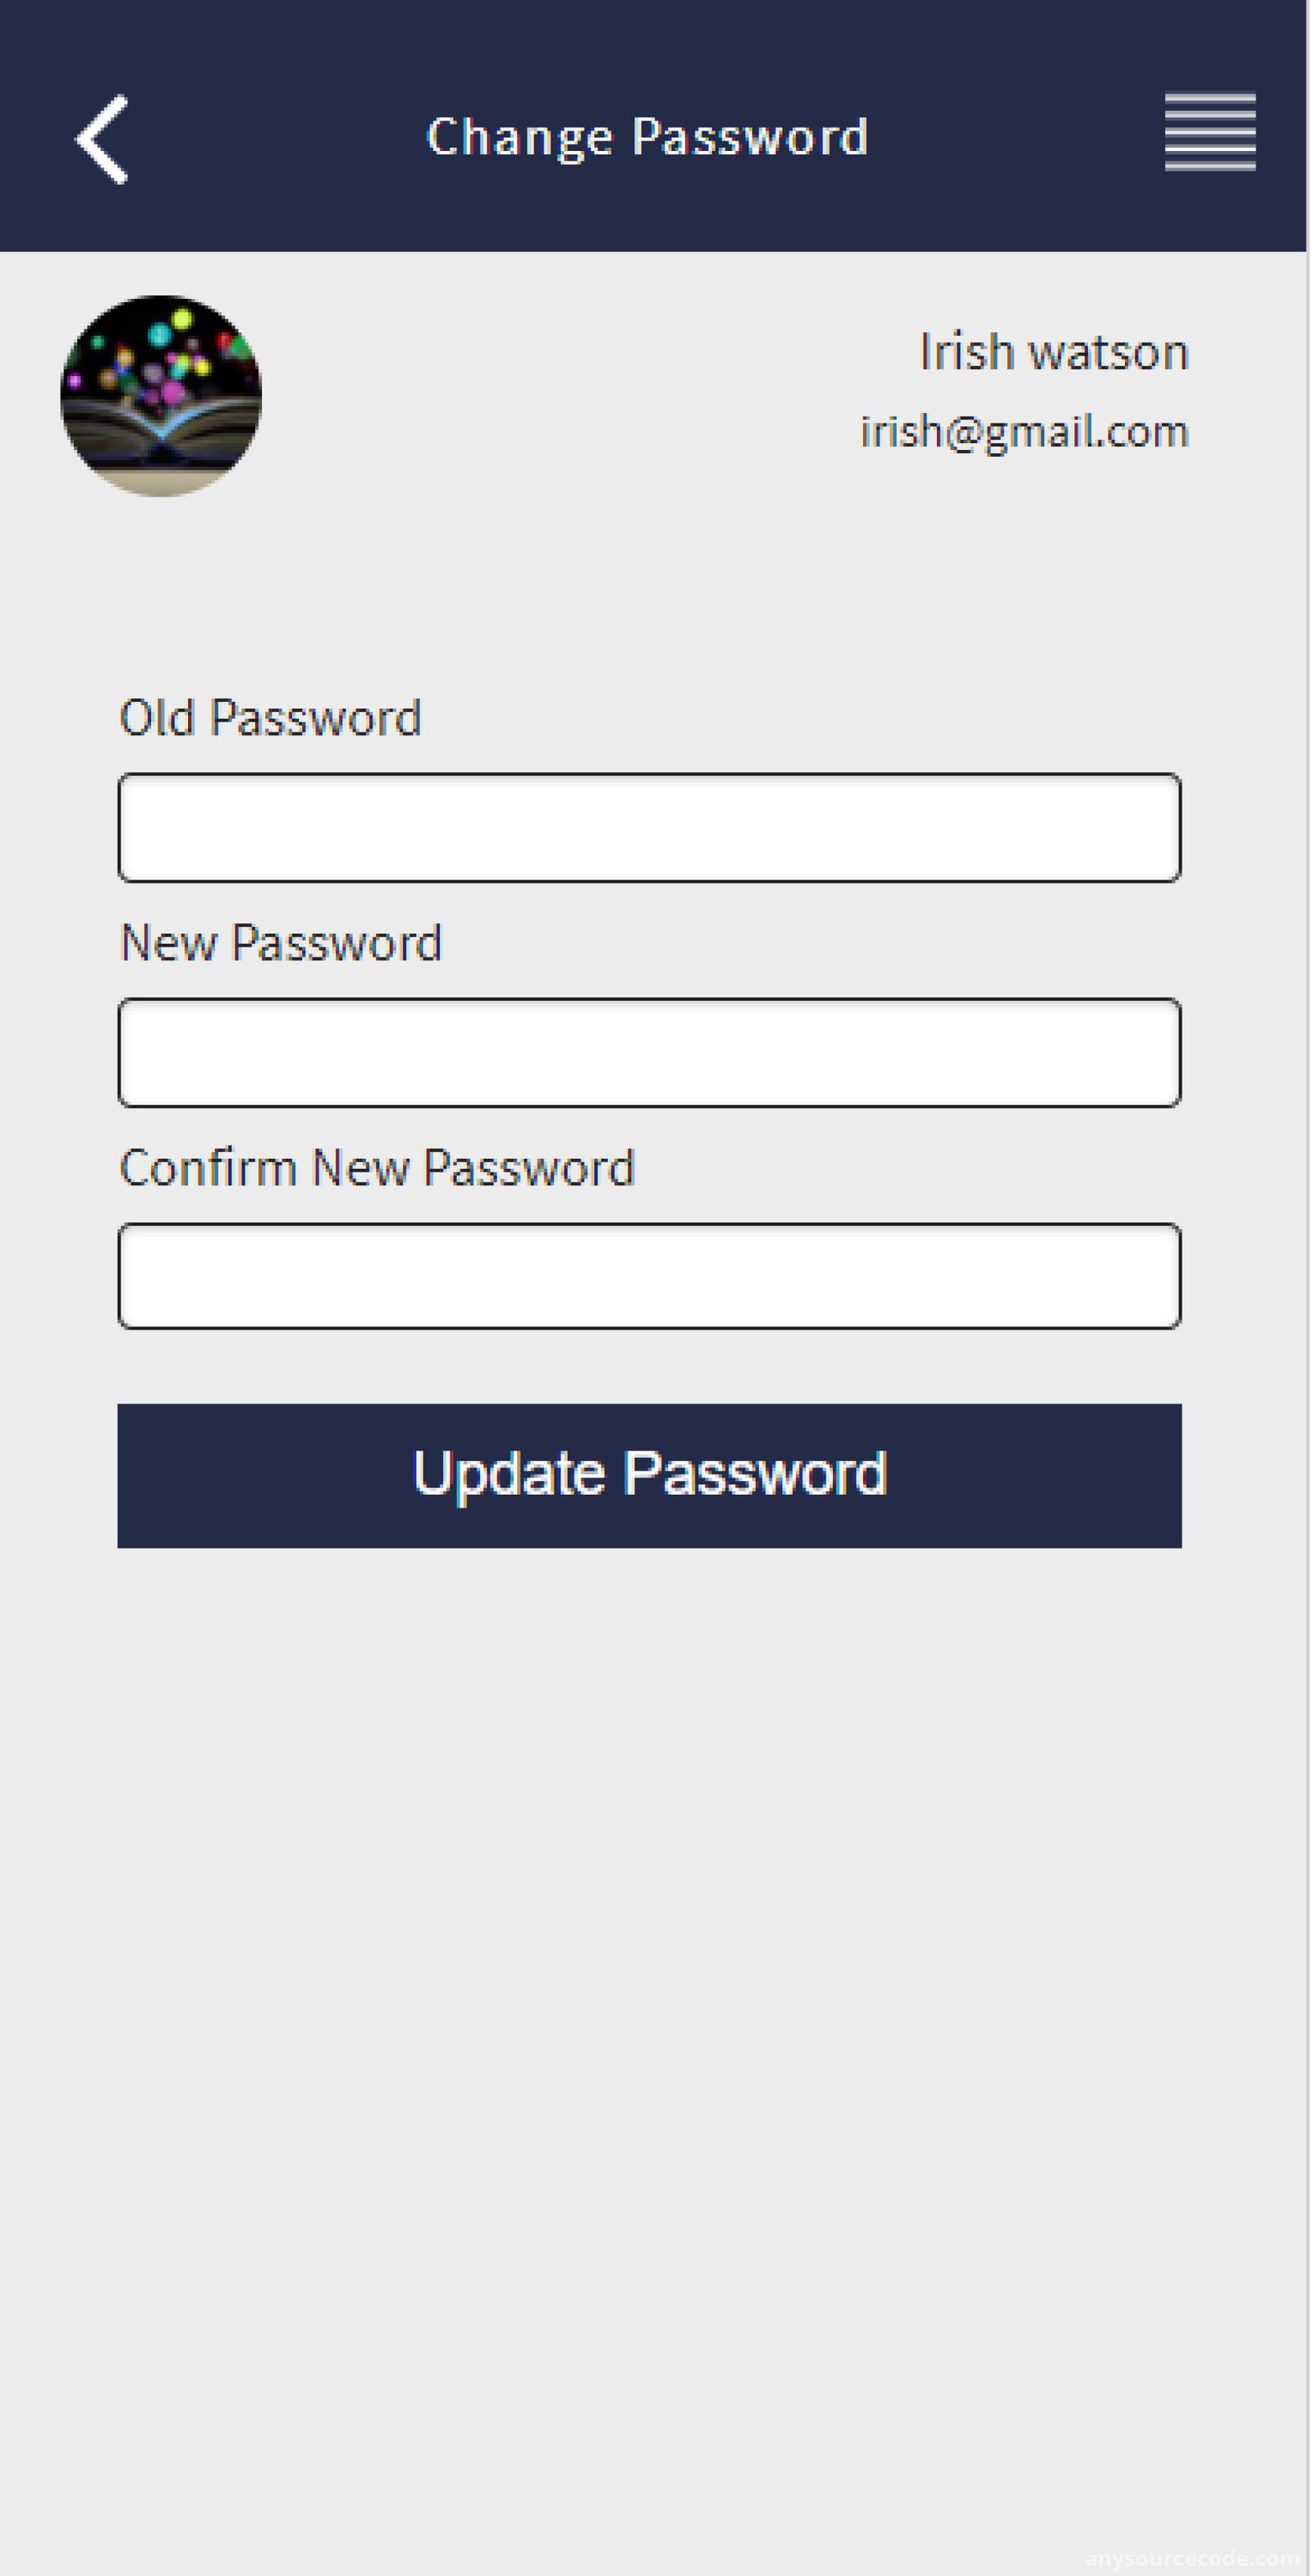
Task: Click the irish@gmail.com email text
Action: (1024, 432)
